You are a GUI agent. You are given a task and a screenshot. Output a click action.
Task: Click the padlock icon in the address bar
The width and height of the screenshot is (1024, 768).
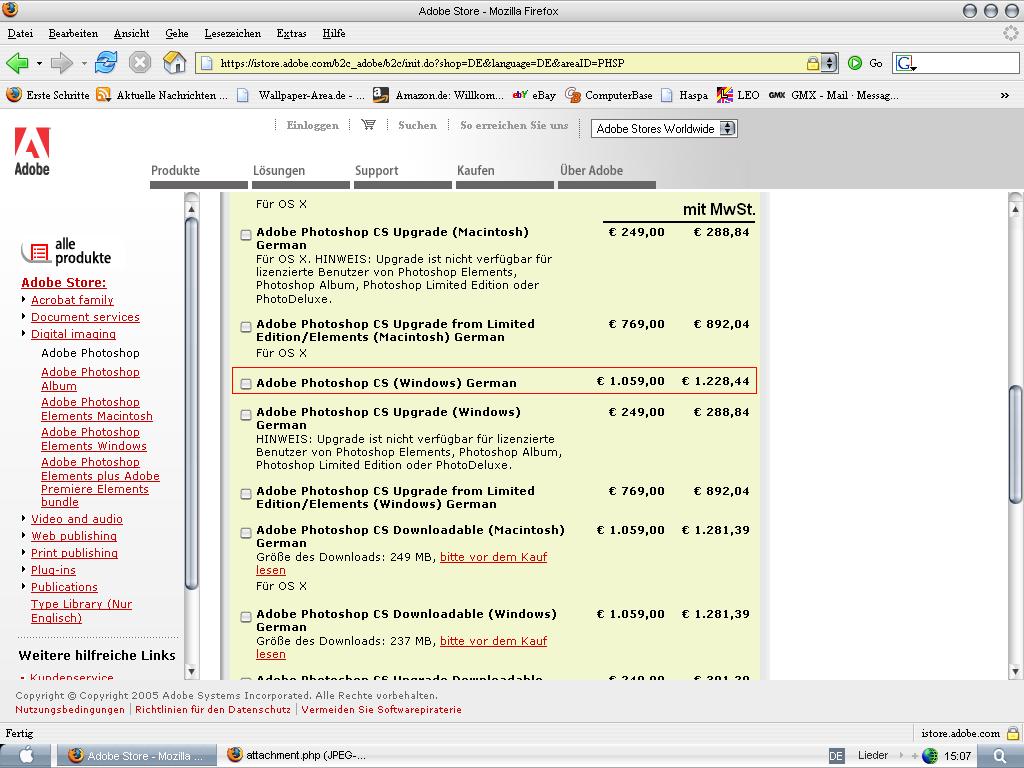coord(812,63)
